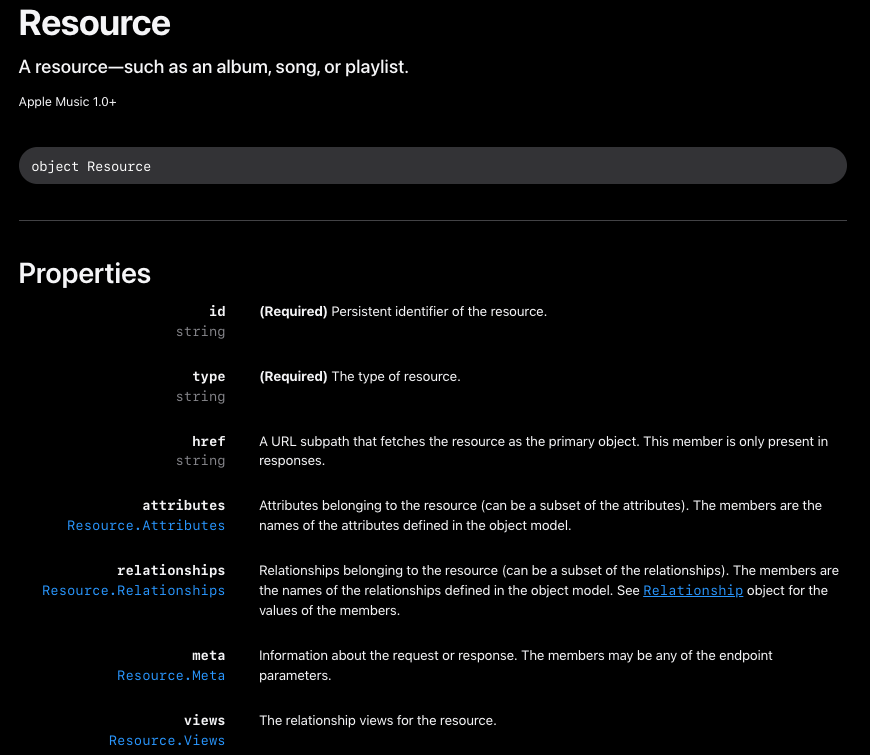870x755 pixels.
Task: Click the "meta" property name
Action: [x=208, y=655]
